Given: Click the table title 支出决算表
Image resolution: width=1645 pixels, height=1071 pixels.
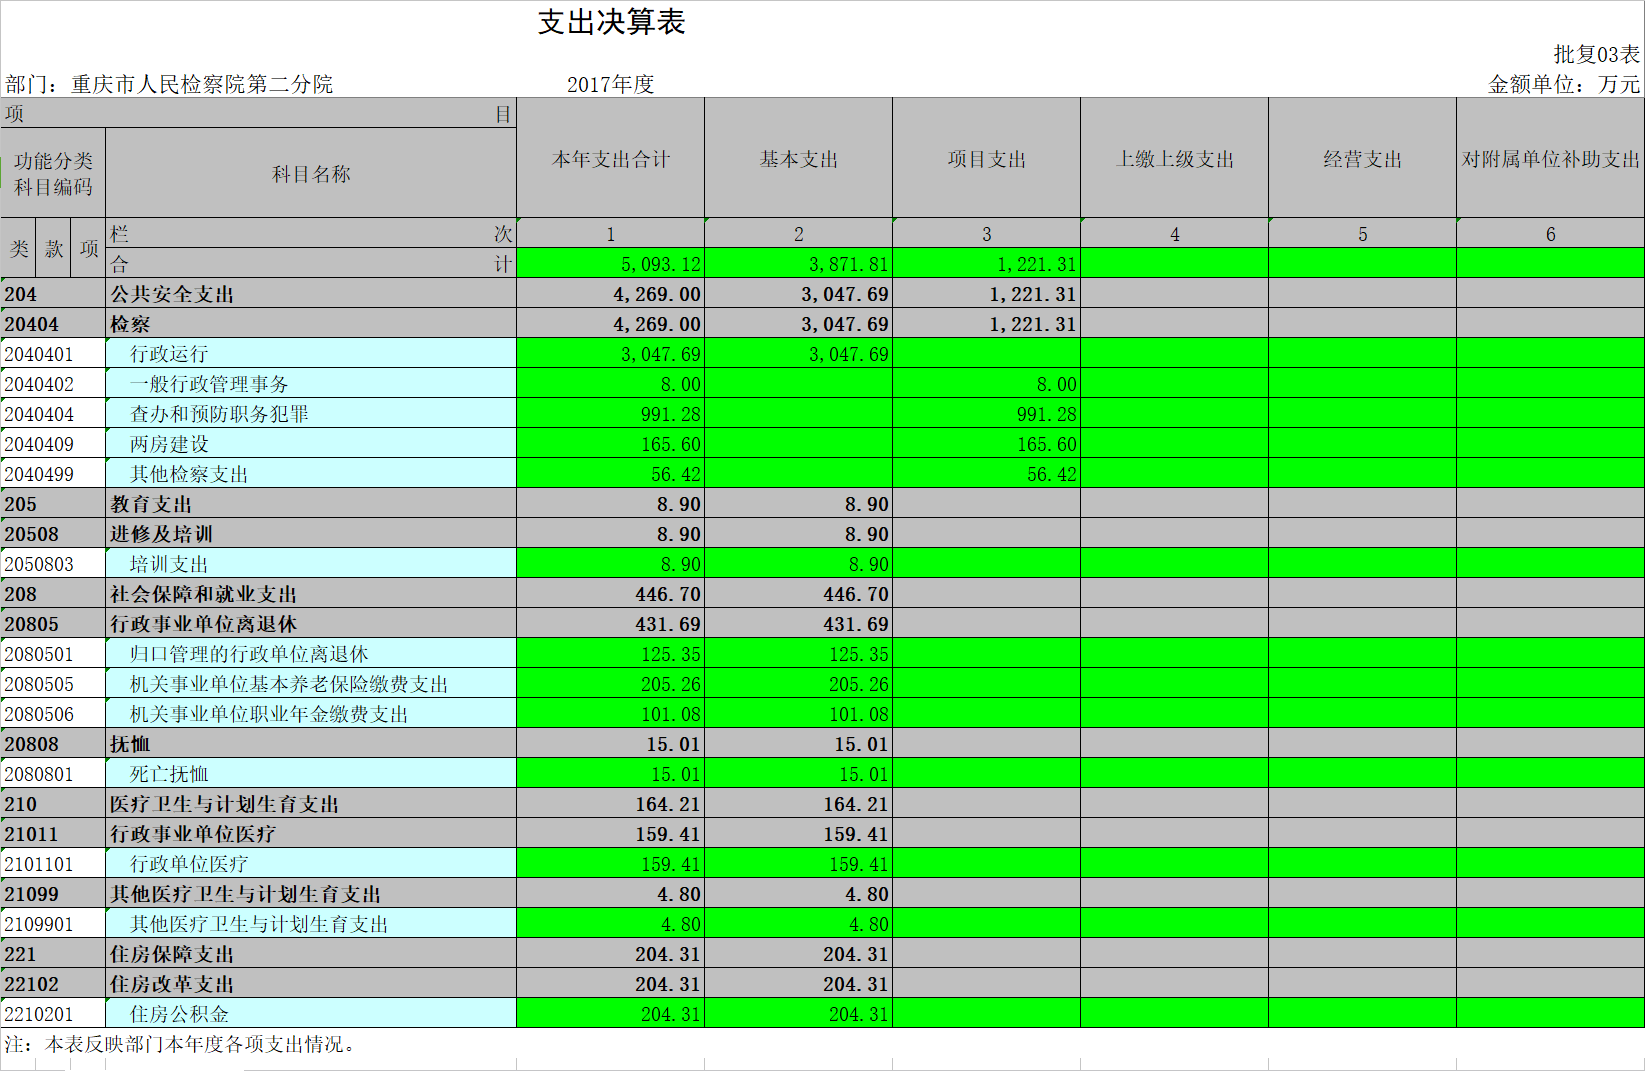Looking at the screenshot, I should point(611,23).
